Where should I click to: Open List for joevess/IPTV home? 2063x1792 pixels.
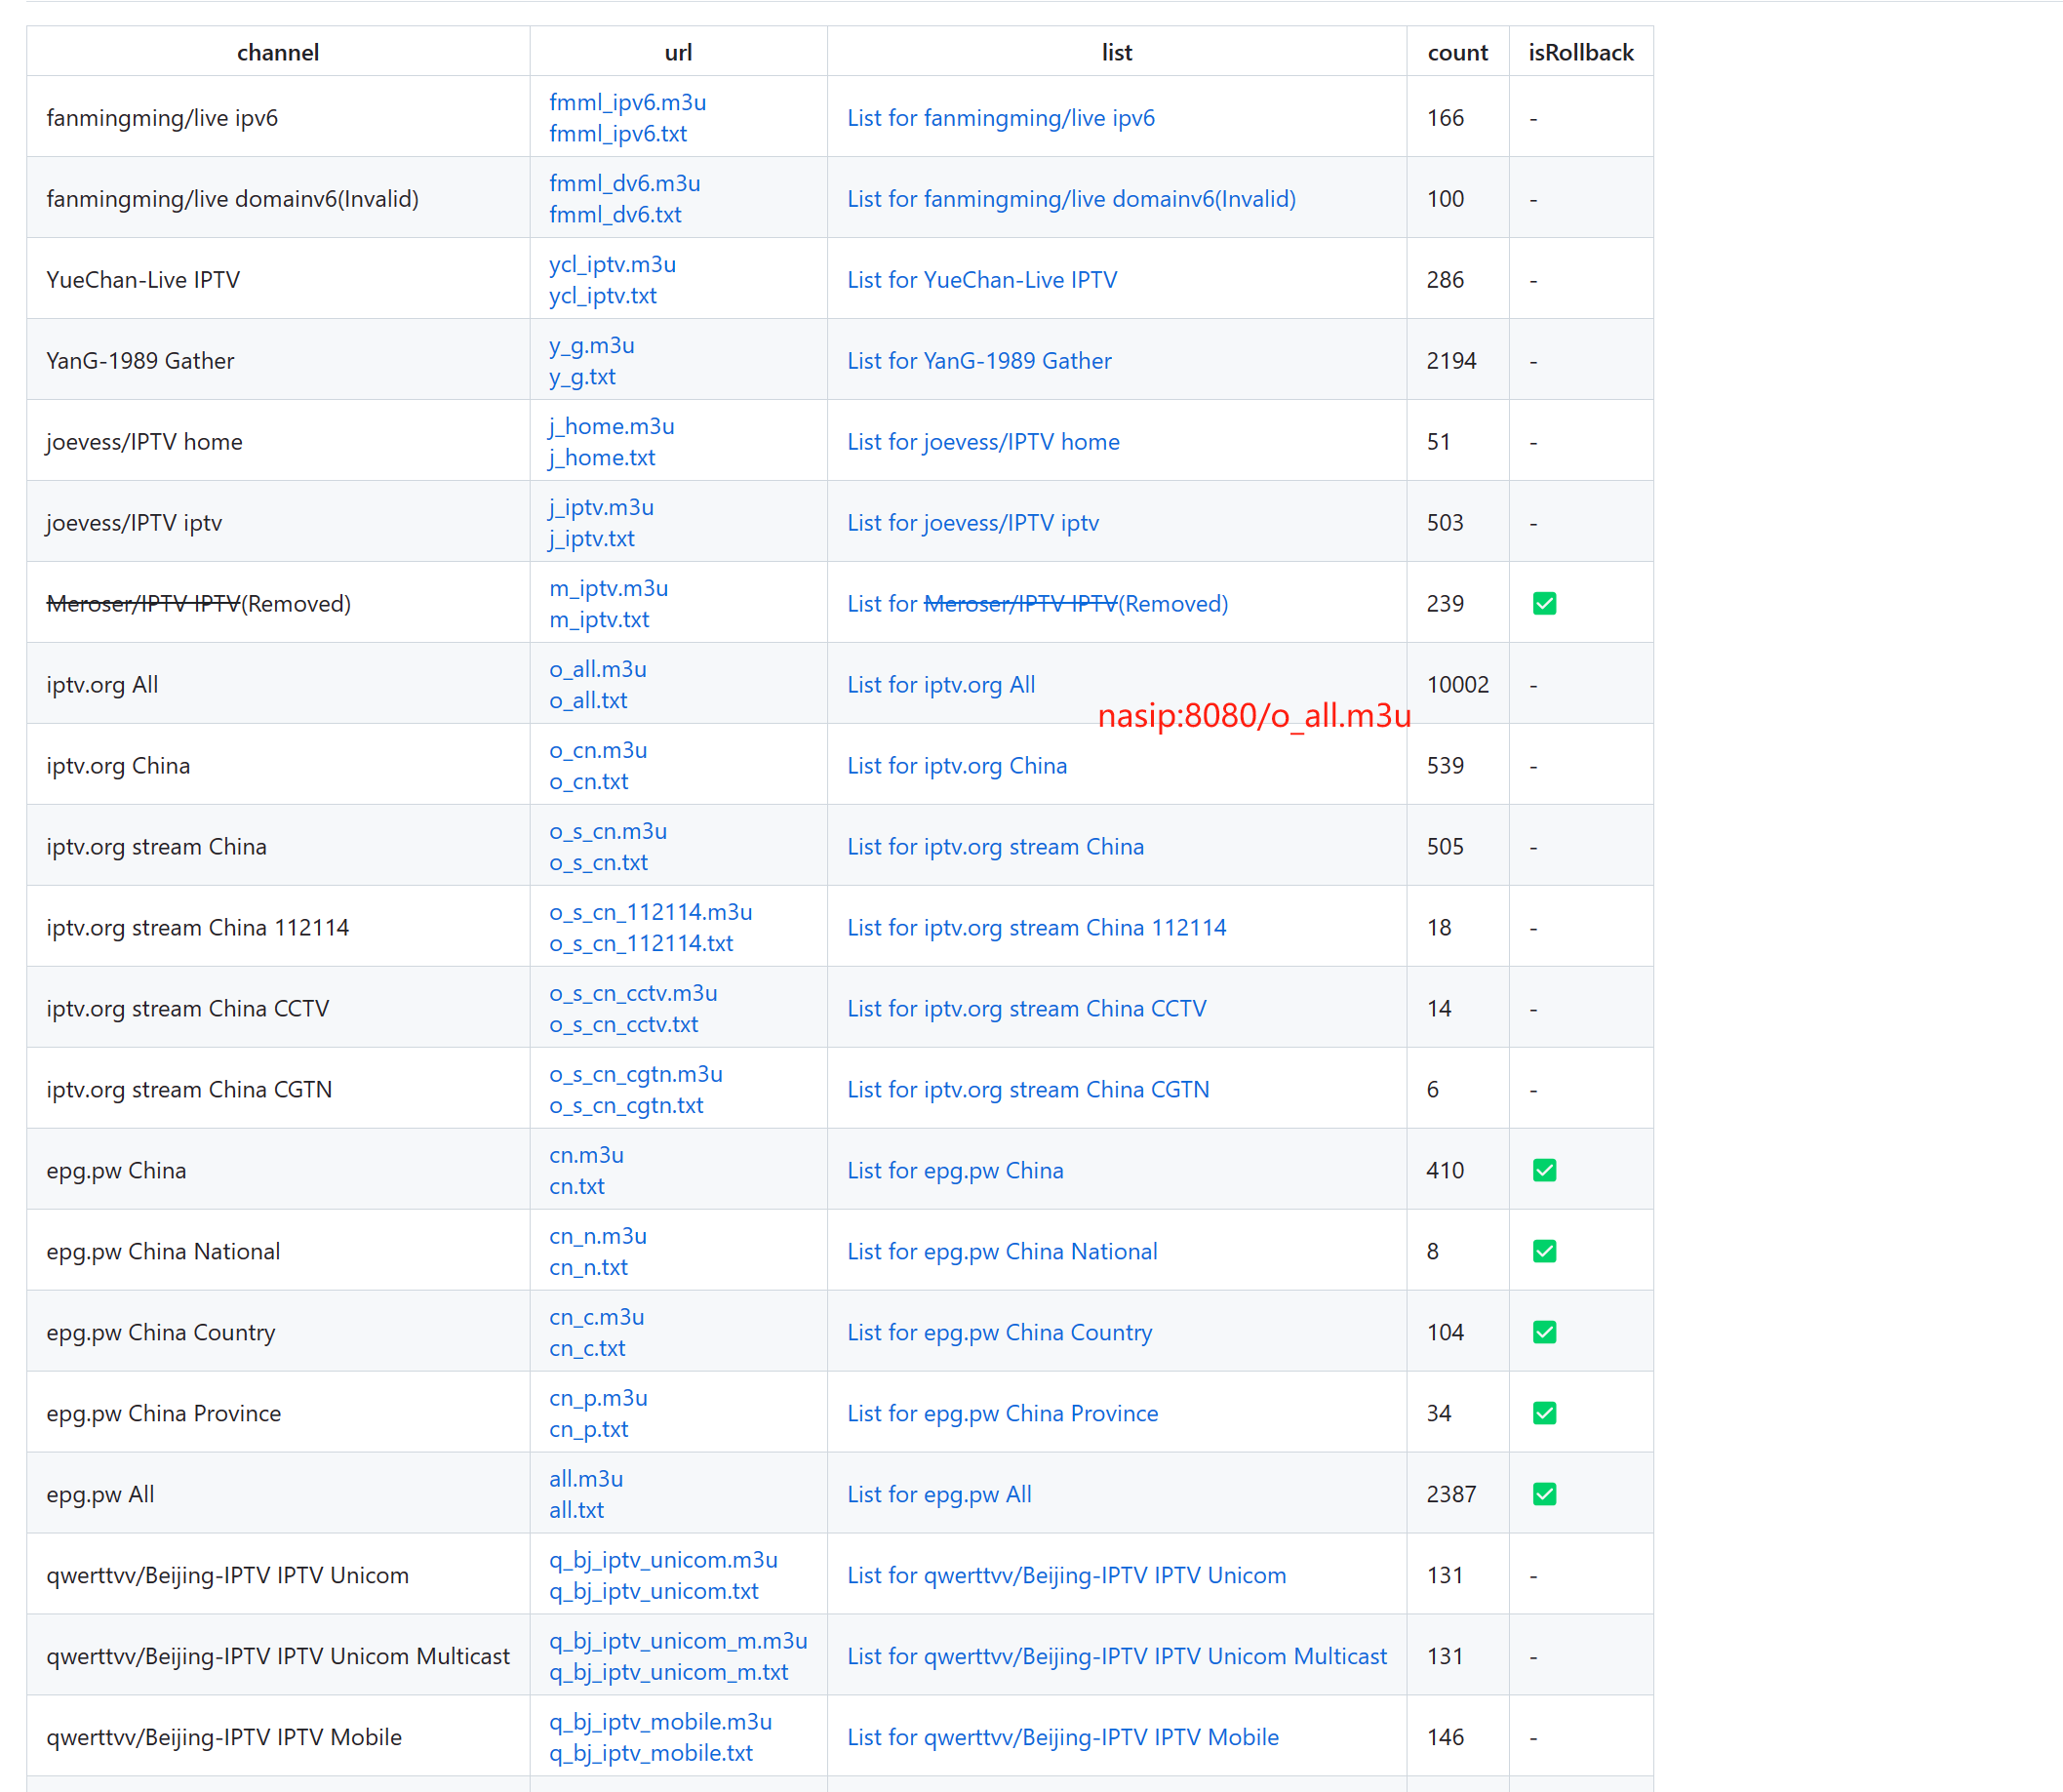(983, 442)
